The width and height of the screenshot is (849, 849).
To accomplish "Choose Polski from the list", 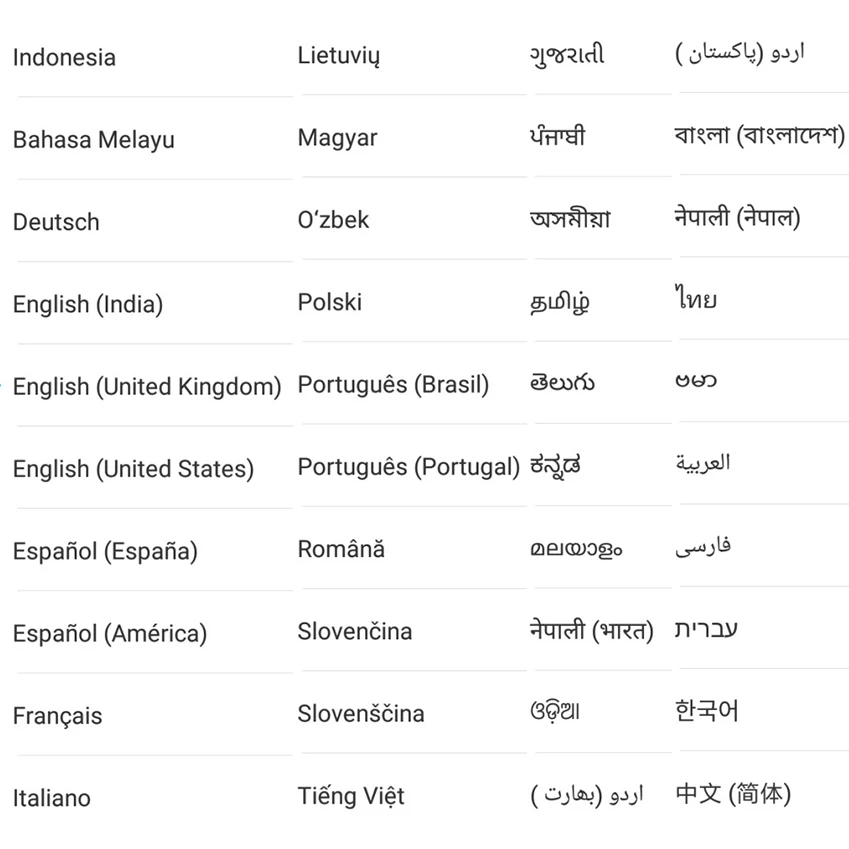I will [x=330, y=302].
